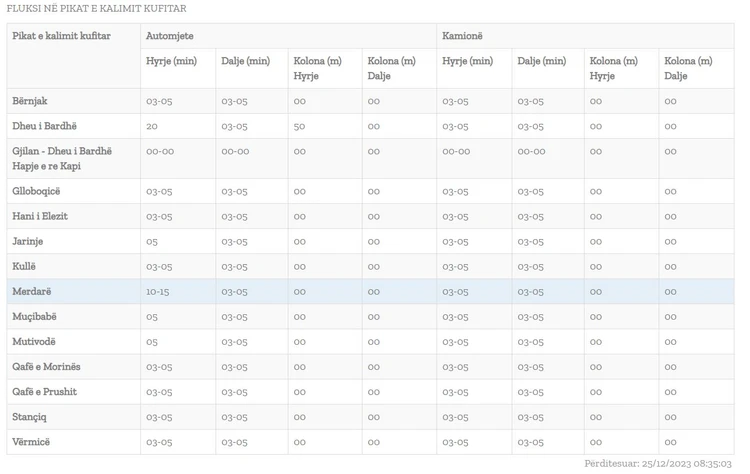Select the Vërmicë crossing name
Image resolution: width=750 pixels, height=474 pixels.
[31, 442]
